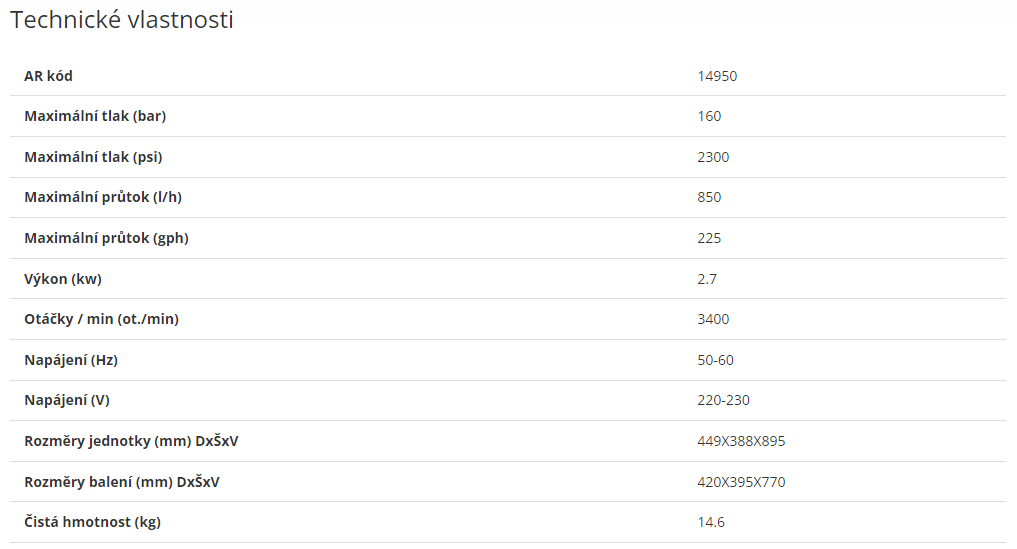The image size is (1017, 549).
Task: Select the Výkon (kw) label
Action: tap(63, 279)
